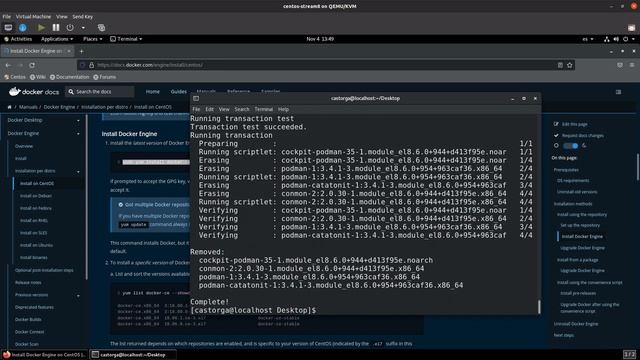Open terminal Search menu

click(x=242, y=109)
